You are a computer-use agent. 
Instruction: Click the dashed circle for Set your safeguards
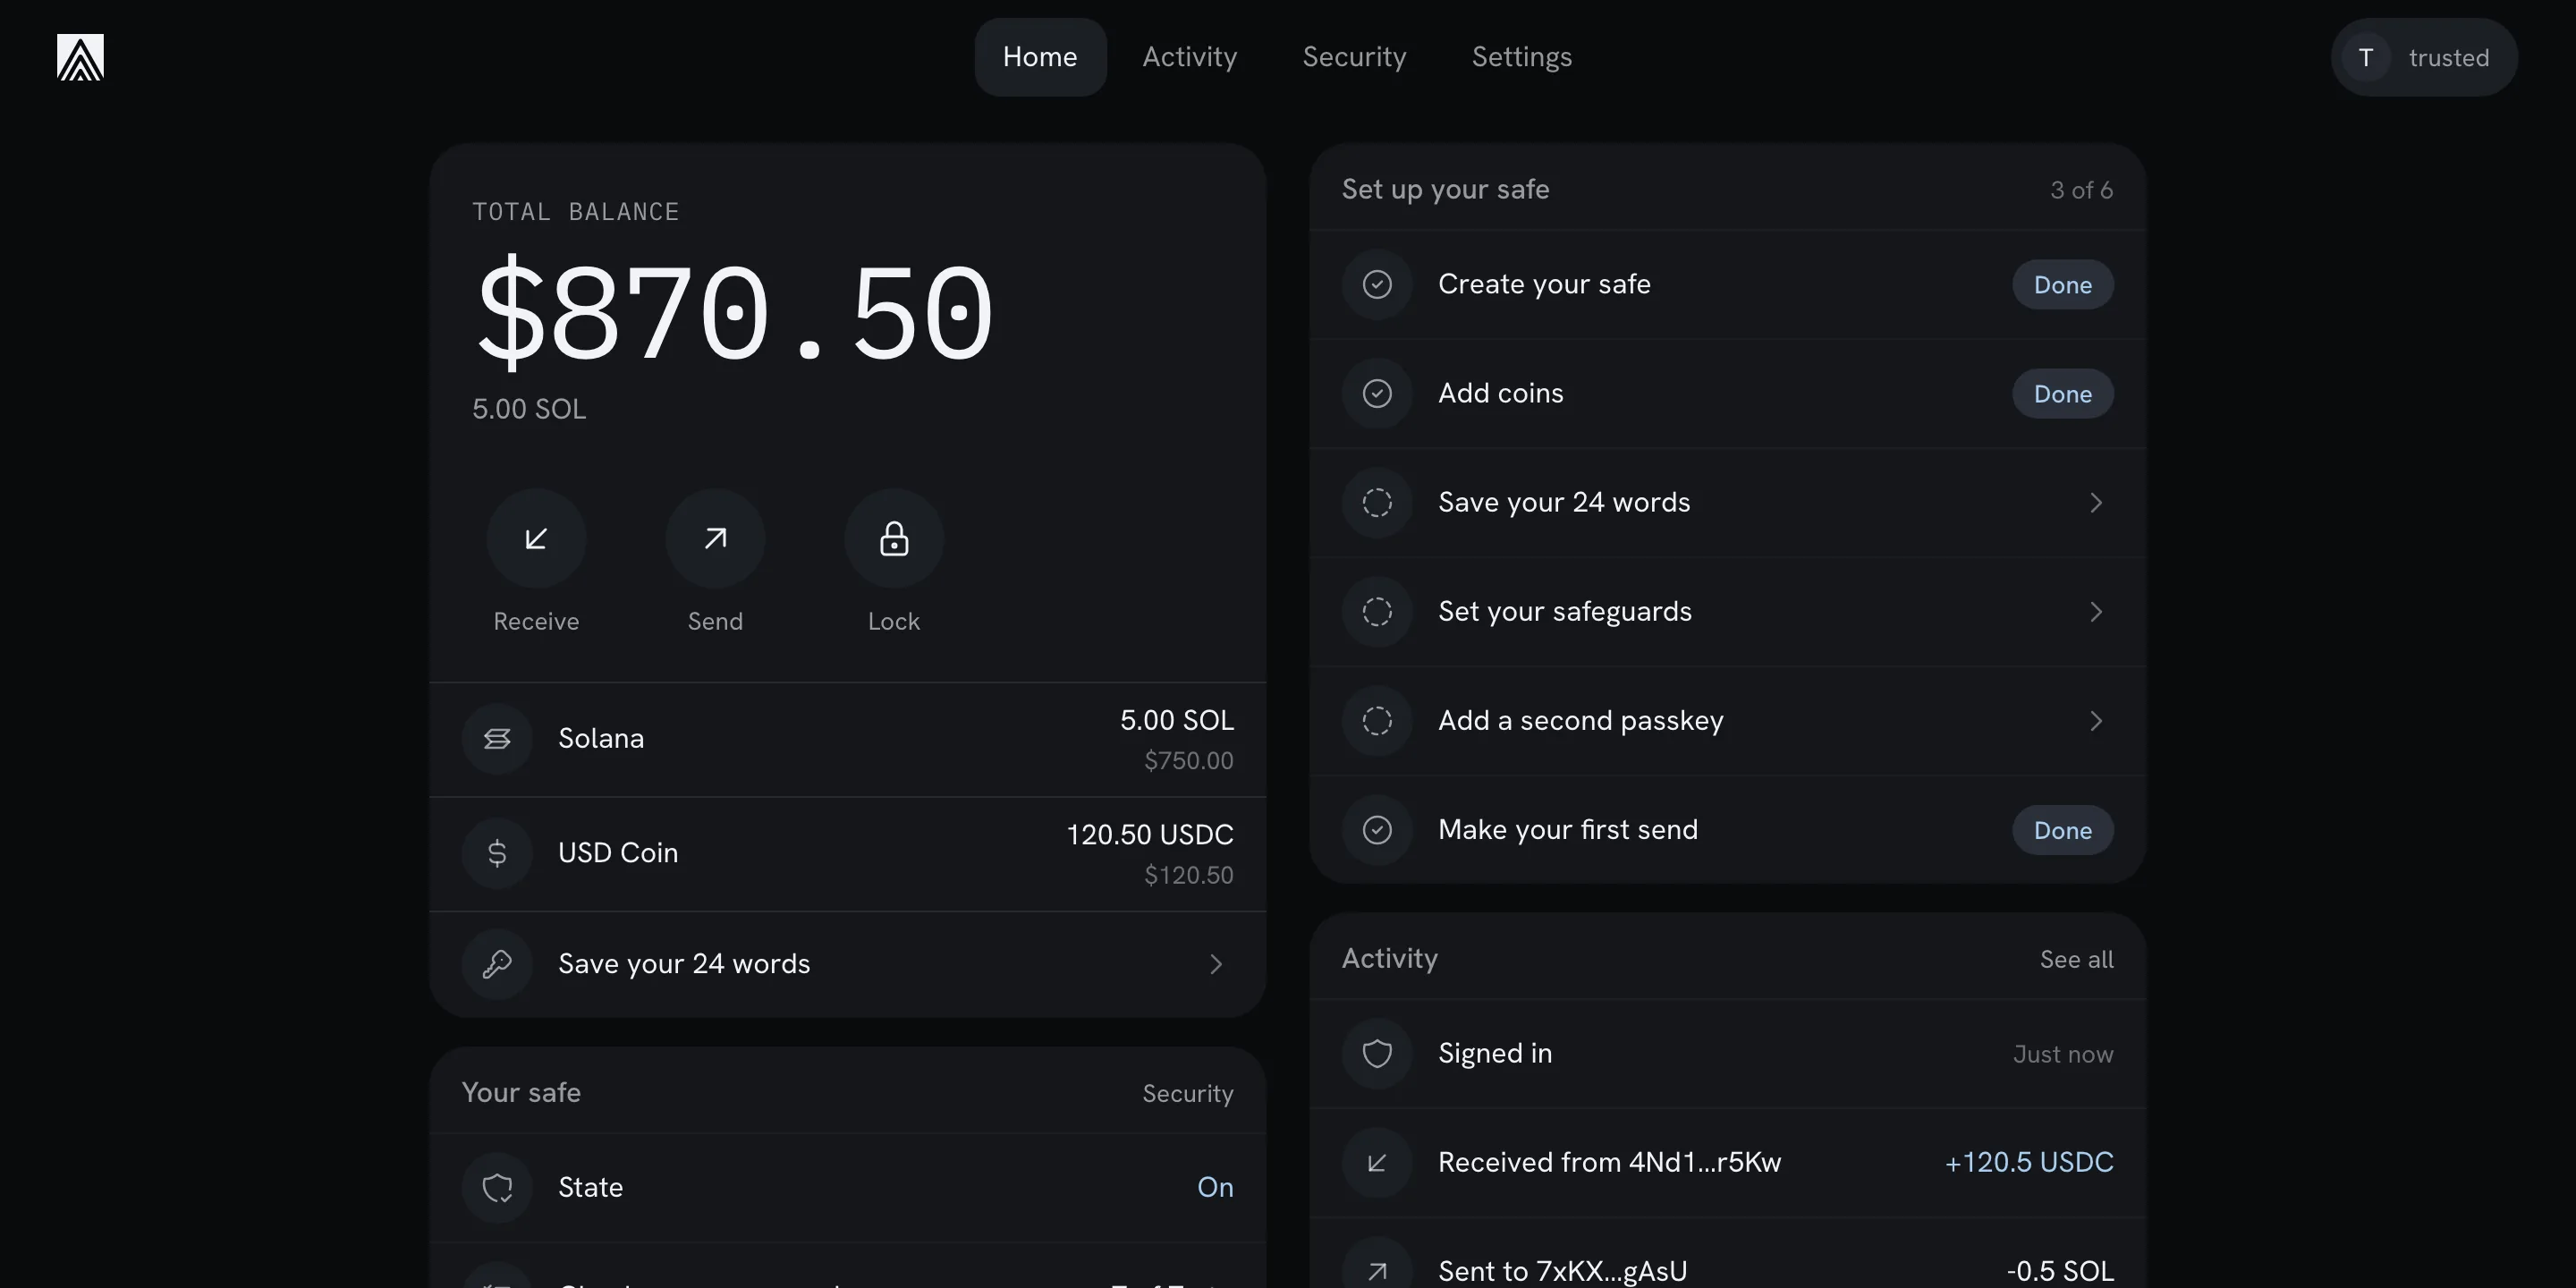(x=1377, y=611)
